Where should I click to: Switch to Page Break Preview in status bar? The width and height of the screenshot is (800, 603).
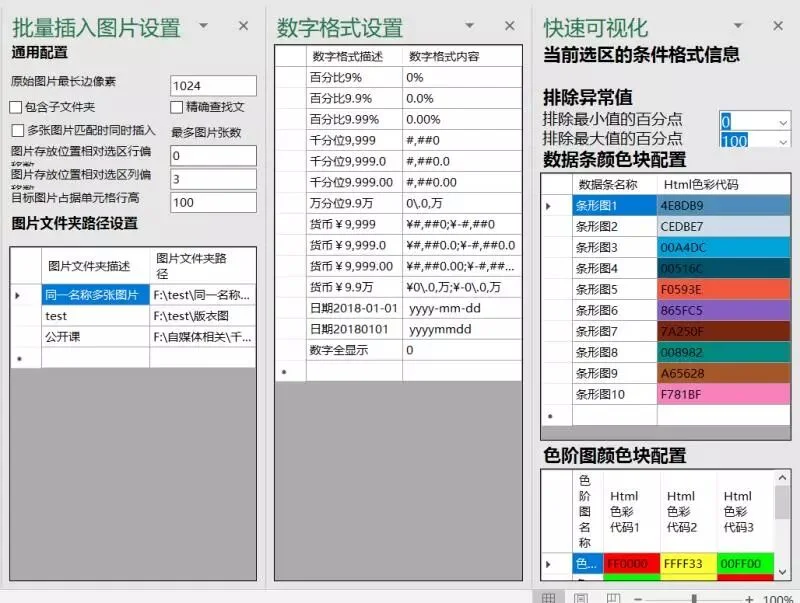pos(613,598)
